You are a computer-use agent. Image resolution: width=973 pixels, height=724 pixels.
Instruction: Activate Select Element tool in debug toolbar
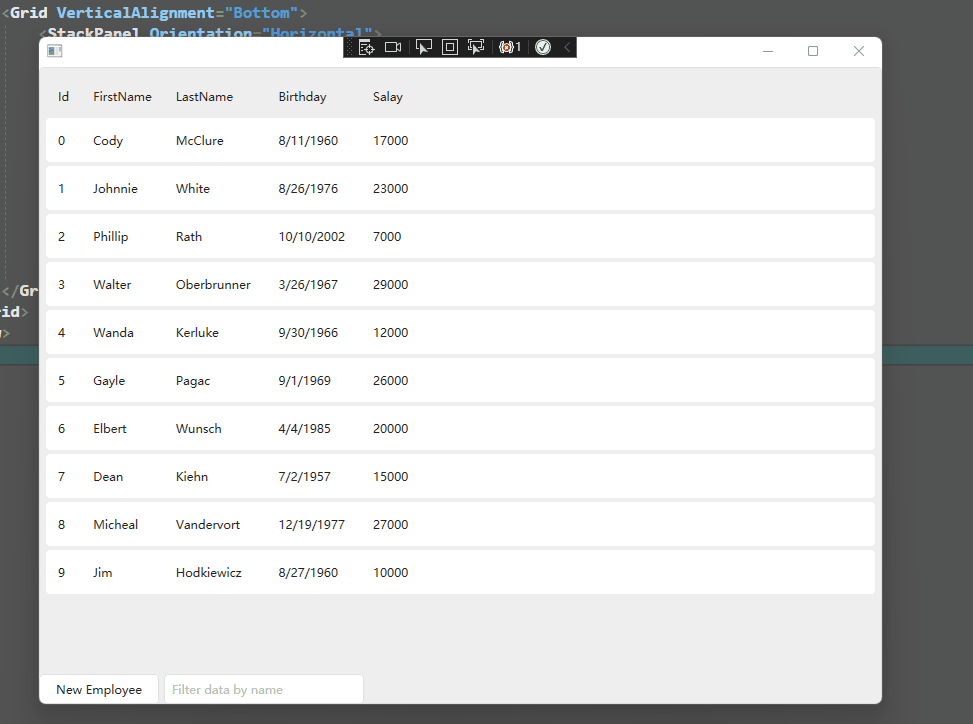[423, 47]
